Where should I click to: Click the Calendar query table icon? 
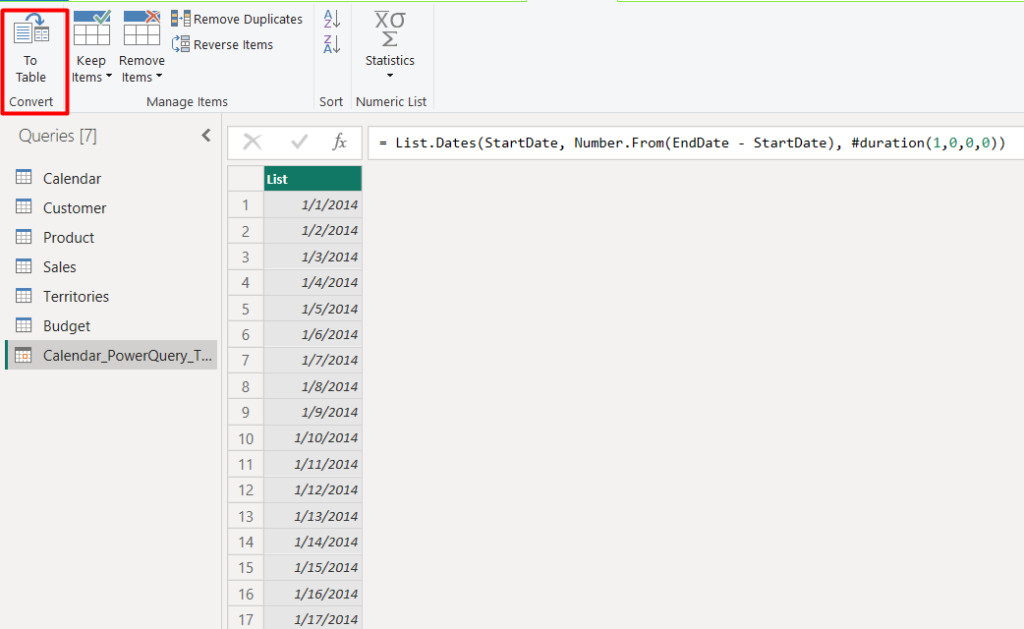[24, 177]
